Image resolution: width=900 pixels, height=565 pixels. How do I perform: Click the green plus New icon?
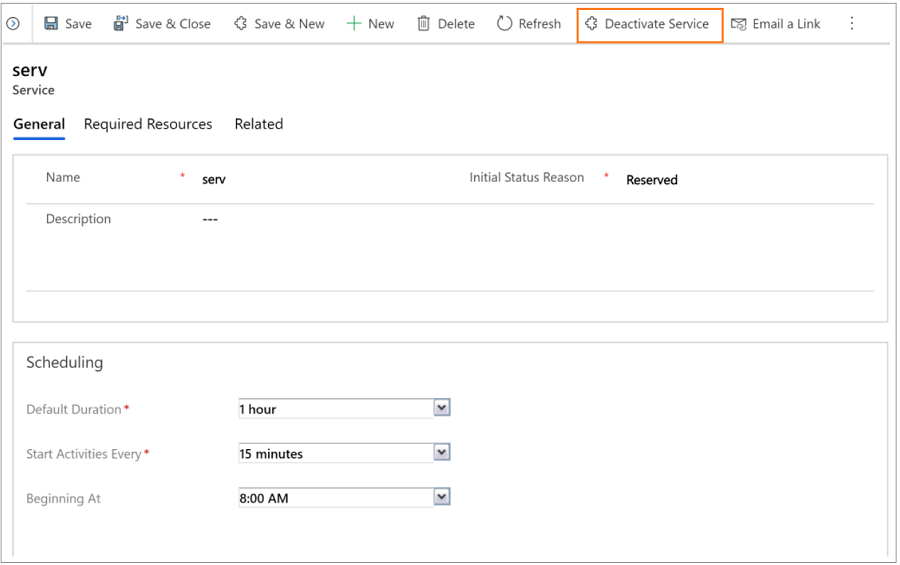pyautogui.click(x=354, y=24)
